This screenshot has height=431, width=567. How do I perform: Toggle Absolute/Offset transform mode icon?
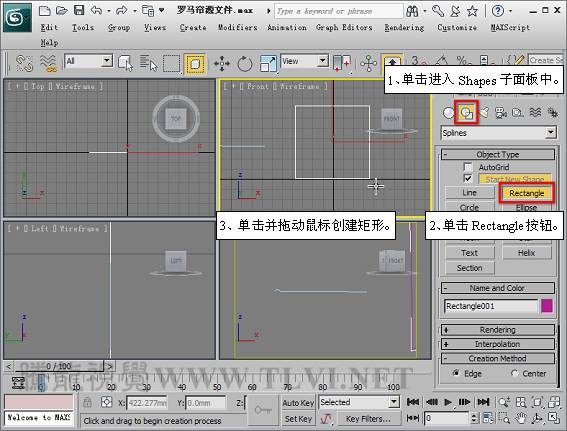pyautogui.click(x=107, y=402)
